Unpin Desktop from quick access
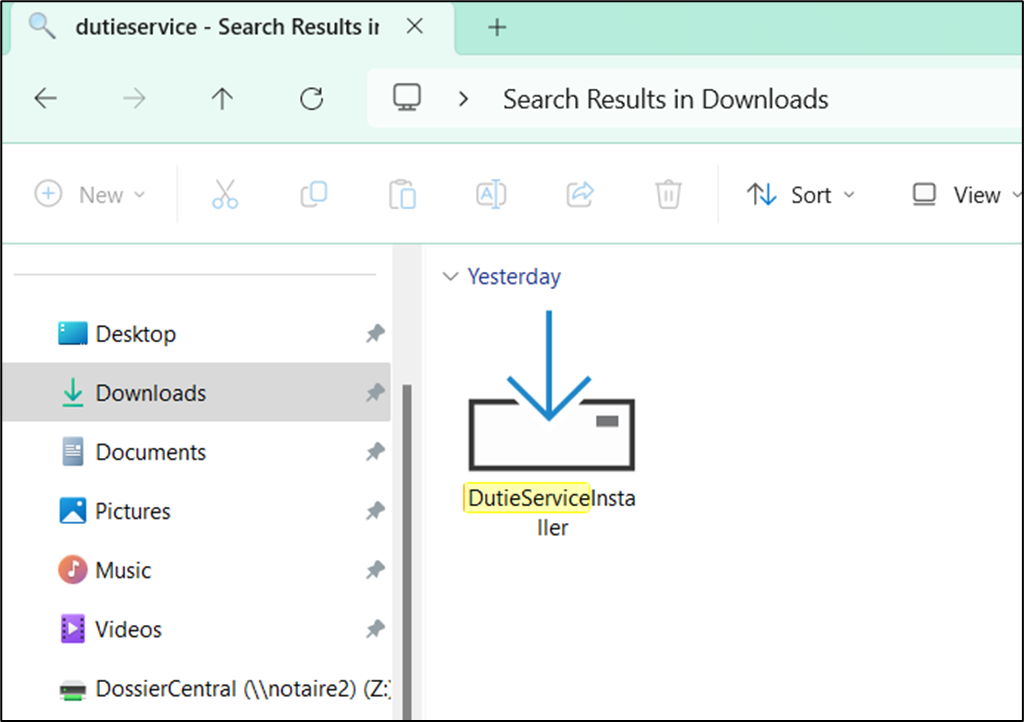Image resolution: width=1024 pixels, height=722 pixels. click(375, 334)
